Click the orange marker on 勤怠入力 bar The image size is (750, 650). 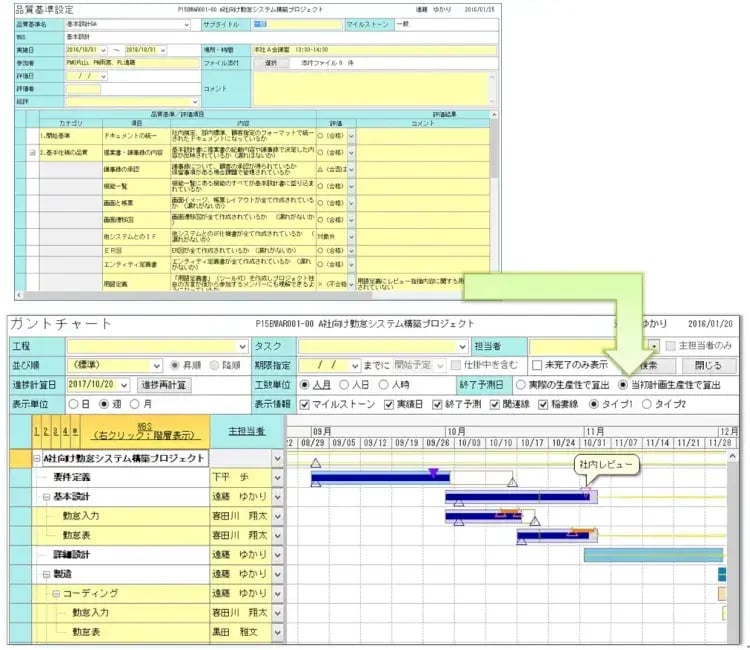click(x=508, y=513)
